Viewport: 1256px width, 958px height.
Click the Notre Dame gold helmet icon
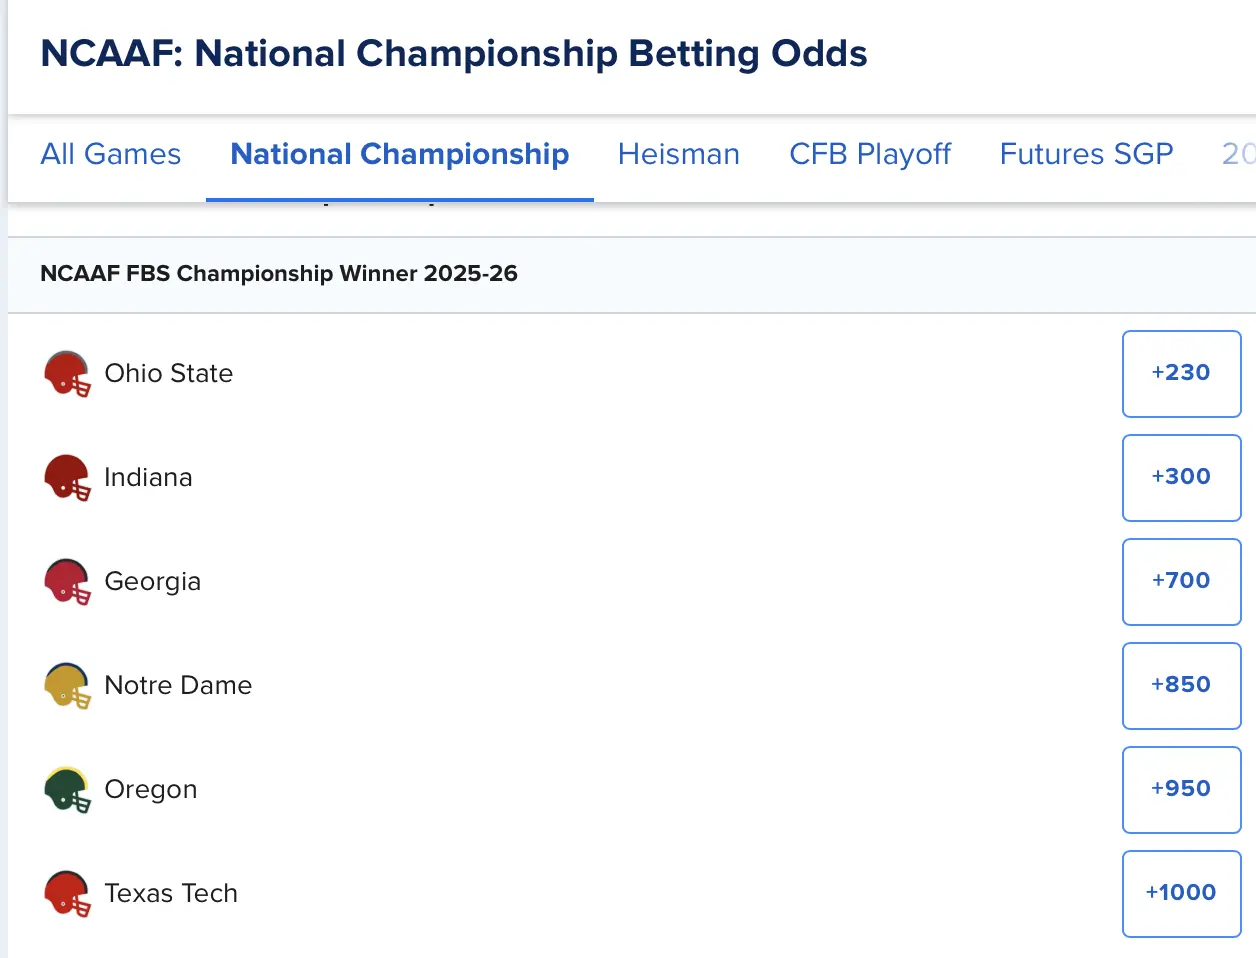pyautogui.click(x=67, y=685)
